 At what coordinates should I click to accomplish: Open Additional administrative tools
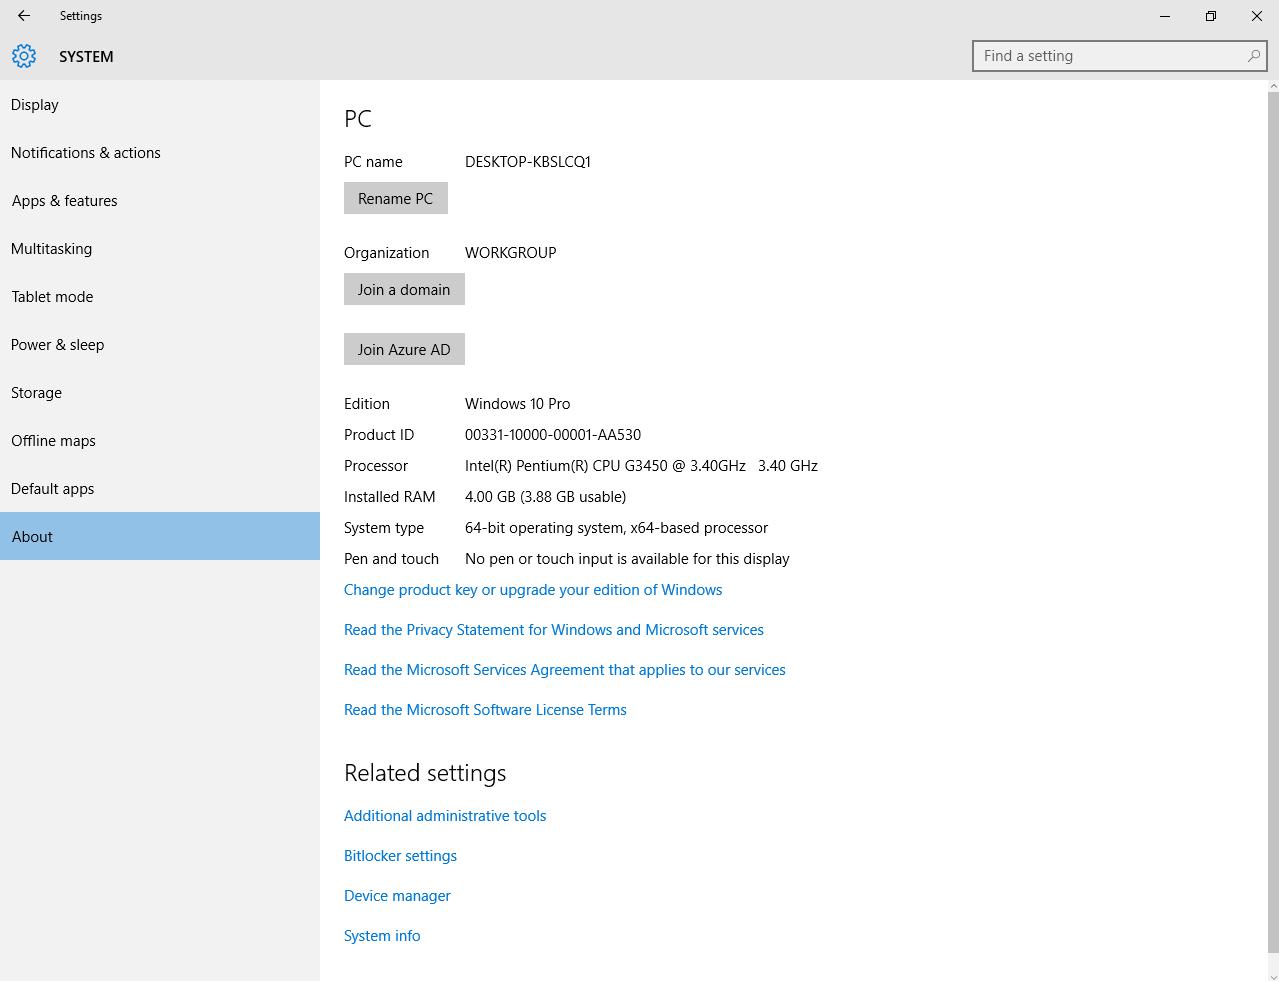coord(445,816)
